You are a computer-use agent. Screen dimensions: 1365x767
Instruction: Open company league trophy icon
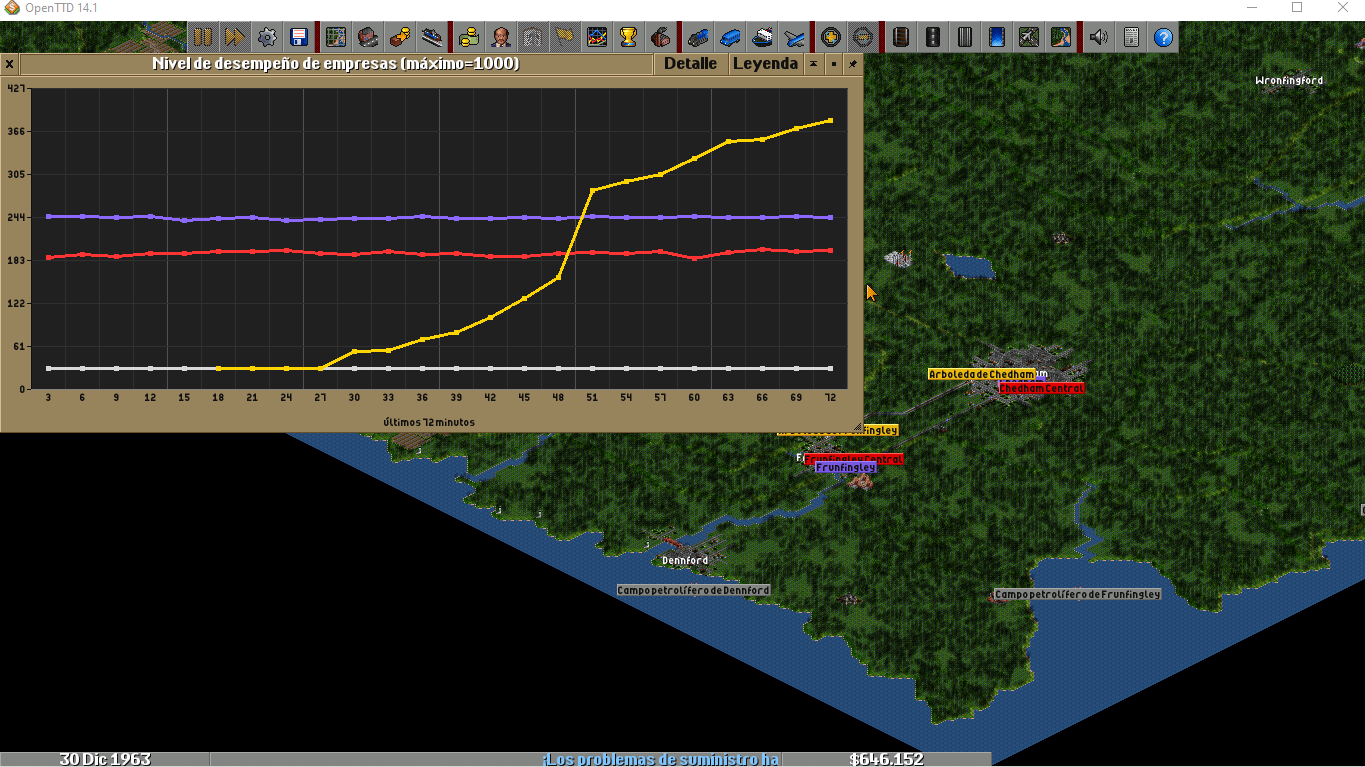pos(629,38)
